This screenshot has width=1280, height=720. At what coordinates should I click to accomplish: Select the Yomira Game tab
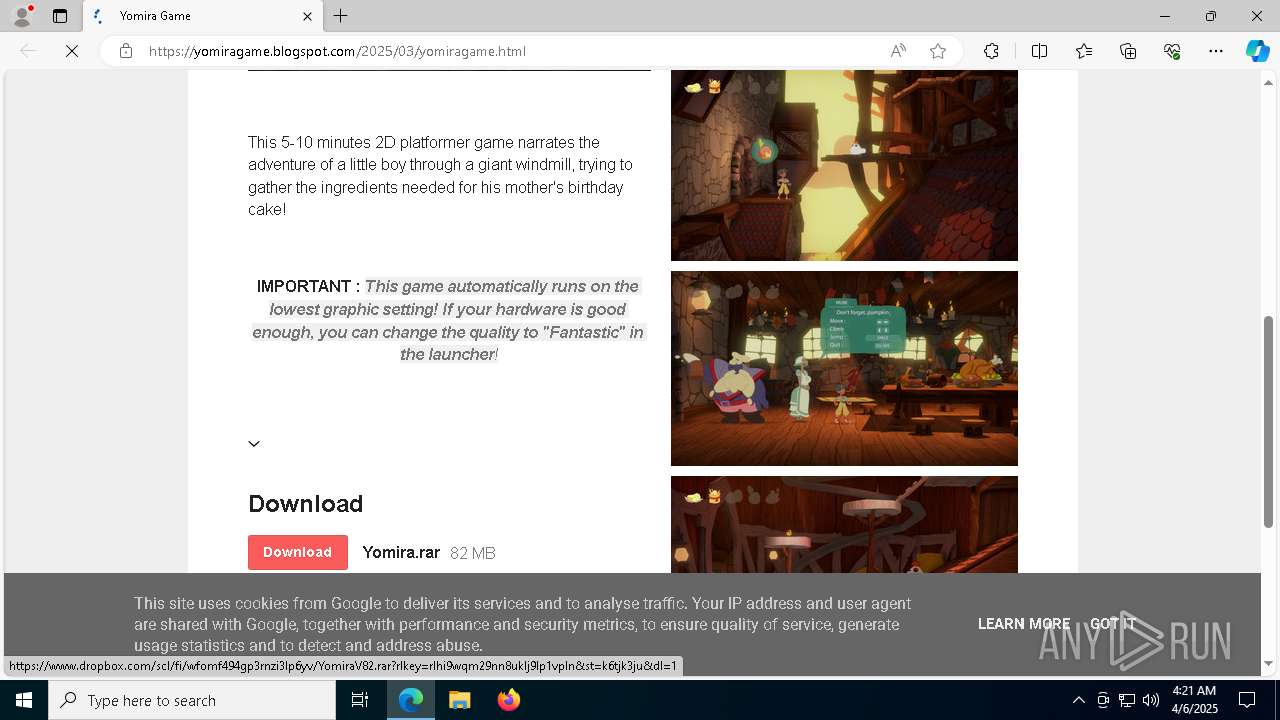(201, 16)
